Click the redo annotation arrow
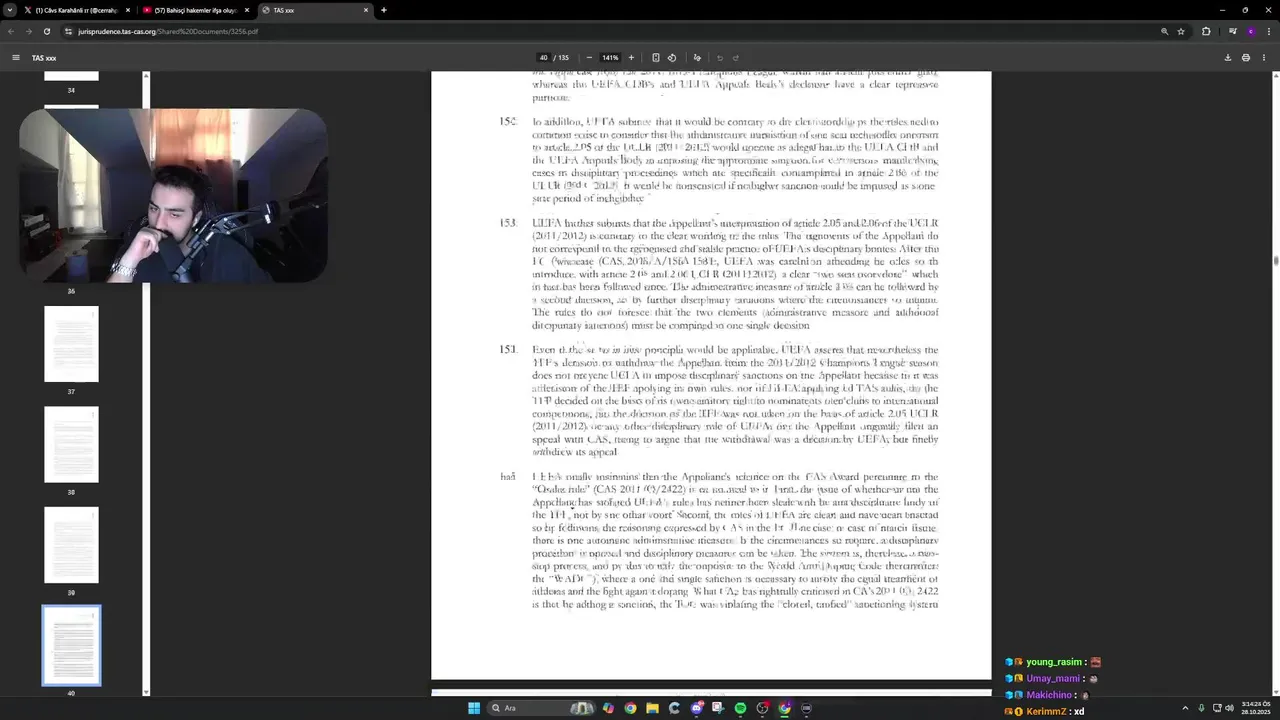This screenshot has height=720, width=1280. (736, 58)
